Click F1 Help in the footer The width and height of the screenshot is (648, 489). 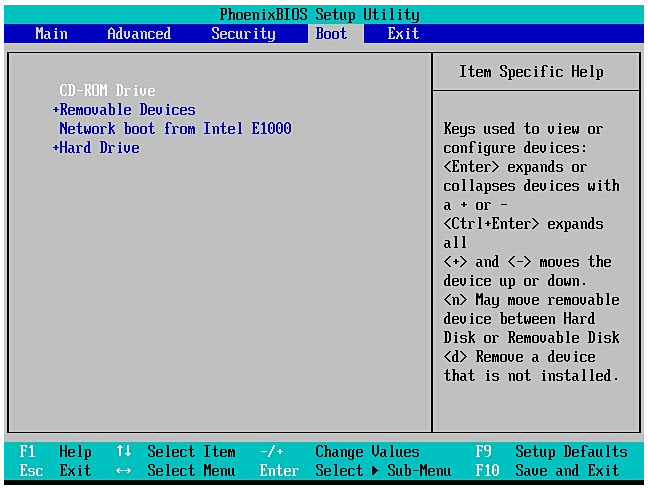coord(55,452)
